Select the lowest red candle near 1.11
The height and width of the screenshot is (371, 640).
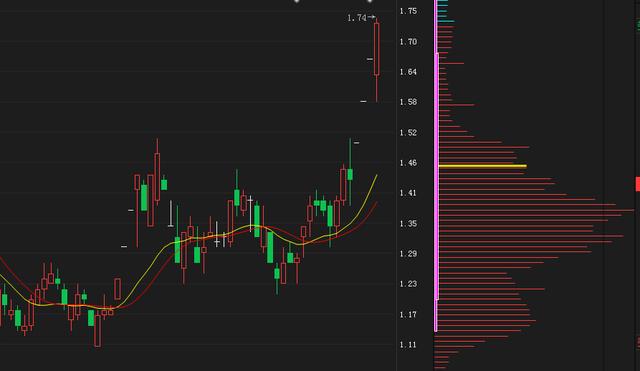coord(98,330)
